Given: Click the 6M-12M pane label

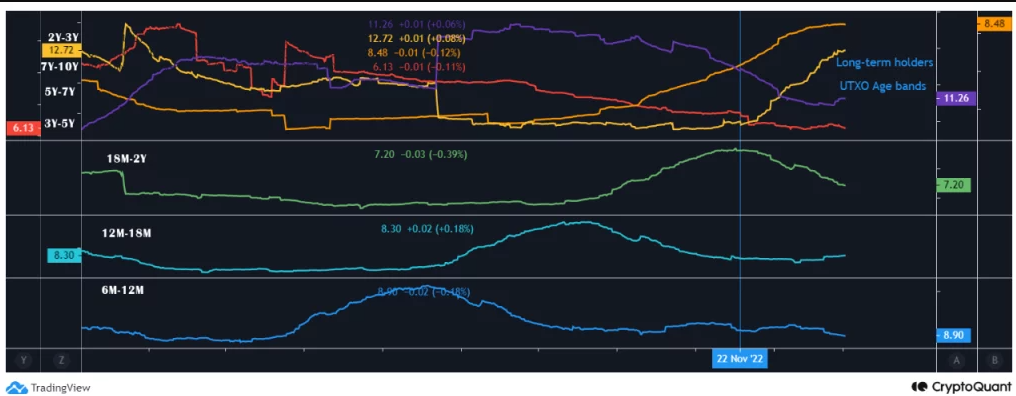Looking at the screenshot, I should point(122,291).
